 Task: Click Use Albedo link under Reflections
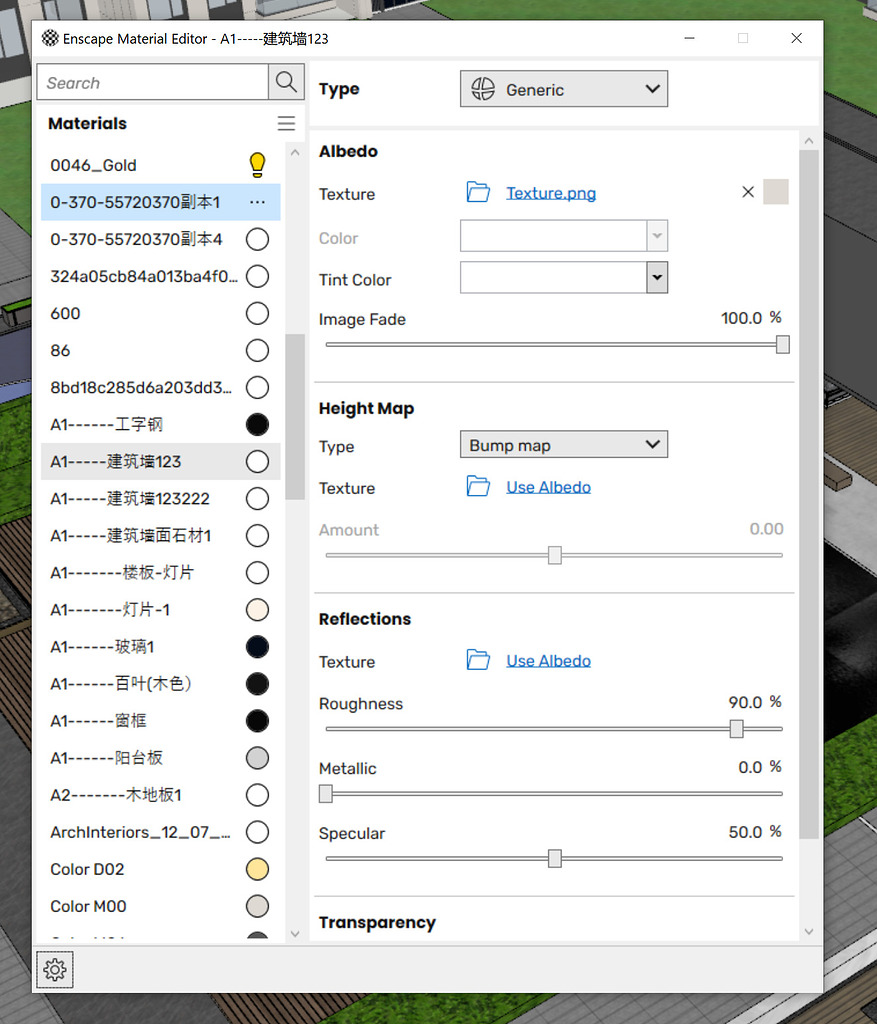point(548,660)
